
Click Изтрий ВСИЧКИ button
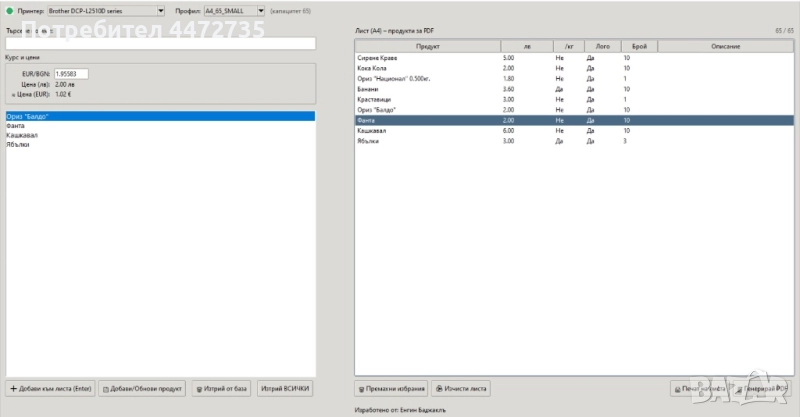pos(285,388)
